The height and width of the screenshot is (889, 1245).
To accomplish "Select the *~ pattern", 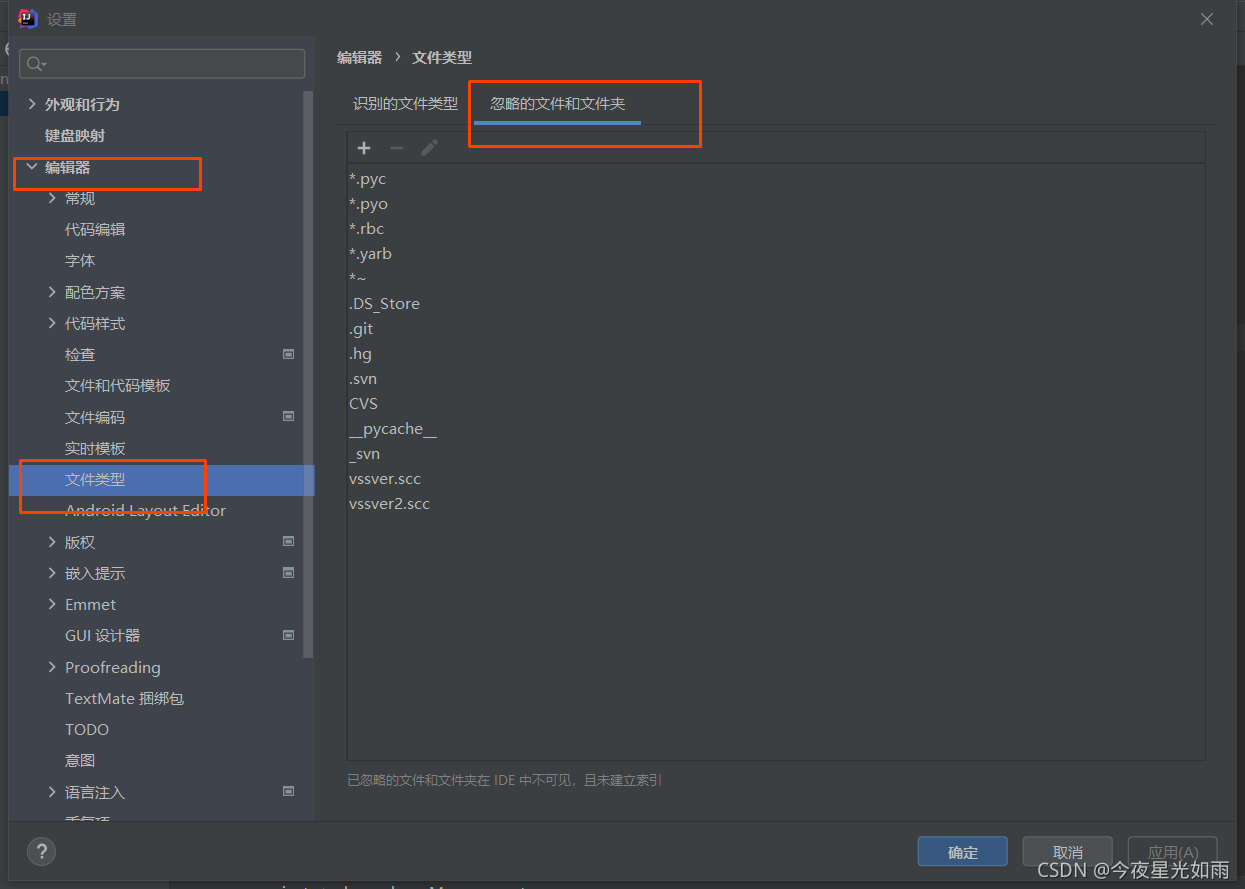I will click(x=357, y=279).
